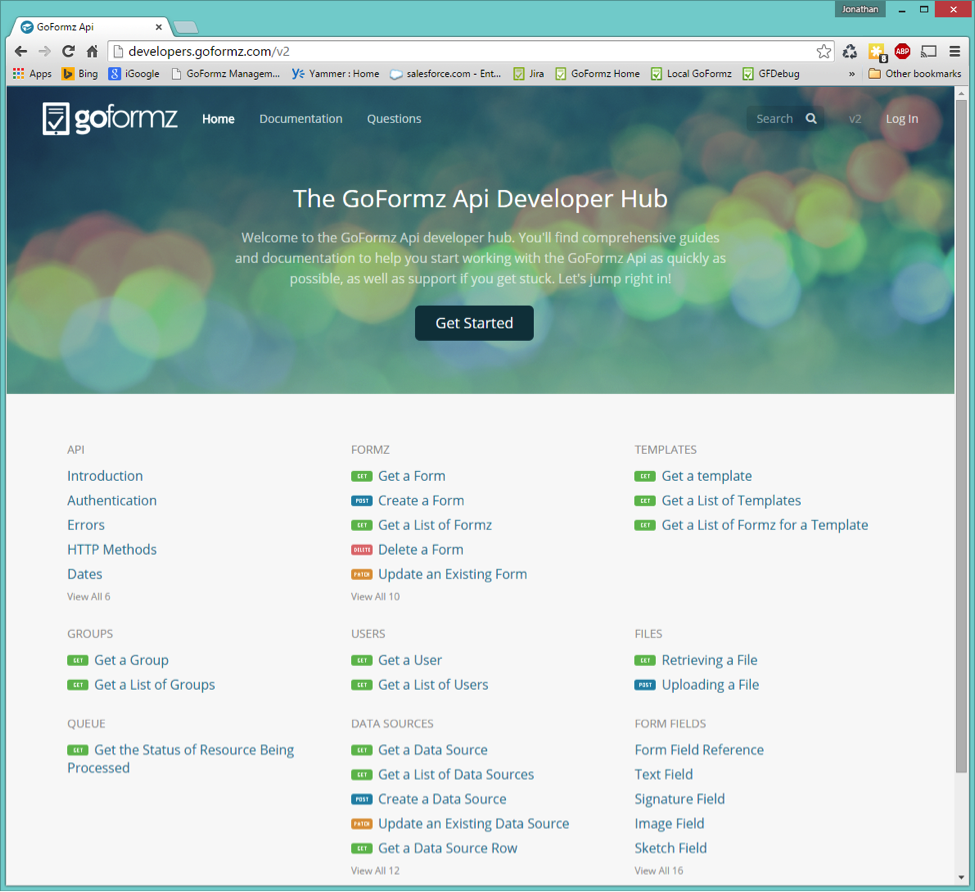Click the address bar URL
Screen dimensions: 975x892
(x=209, y=52)
